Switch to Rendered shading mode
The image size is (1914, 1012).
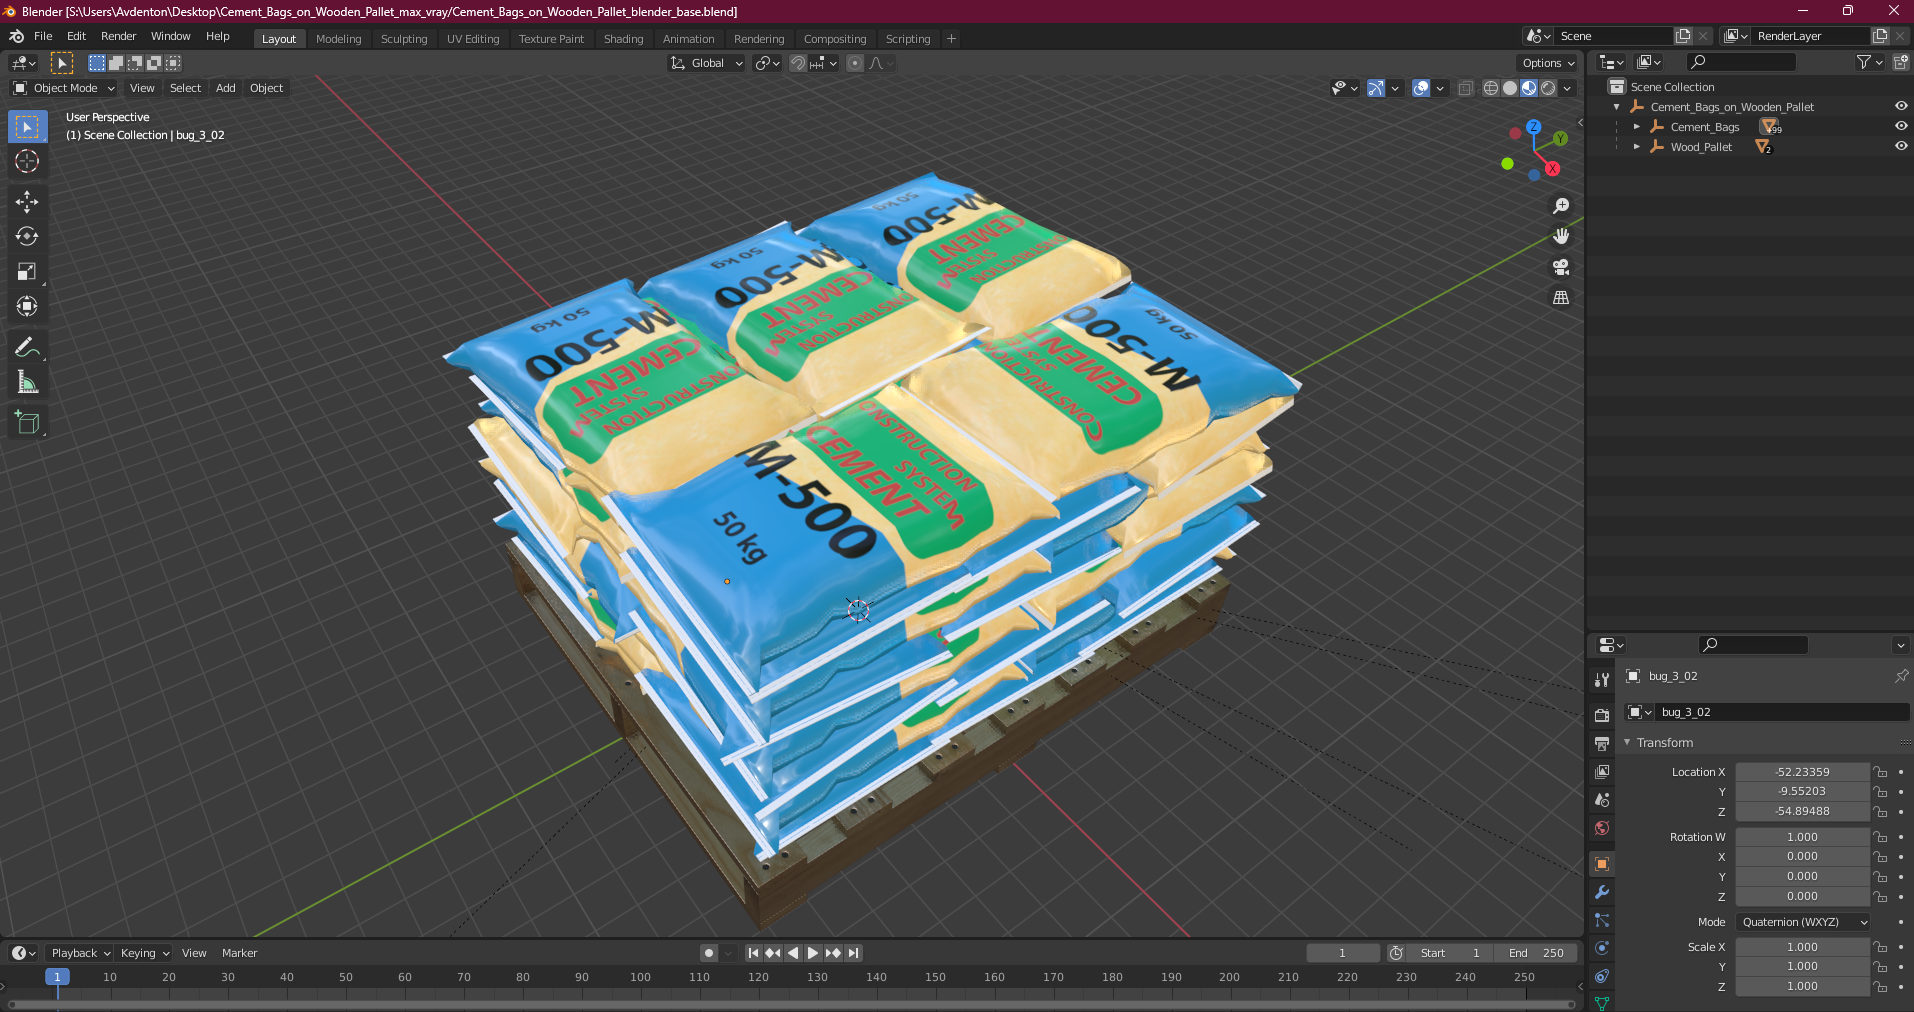pyautogui.click(x=1548, y=88)
